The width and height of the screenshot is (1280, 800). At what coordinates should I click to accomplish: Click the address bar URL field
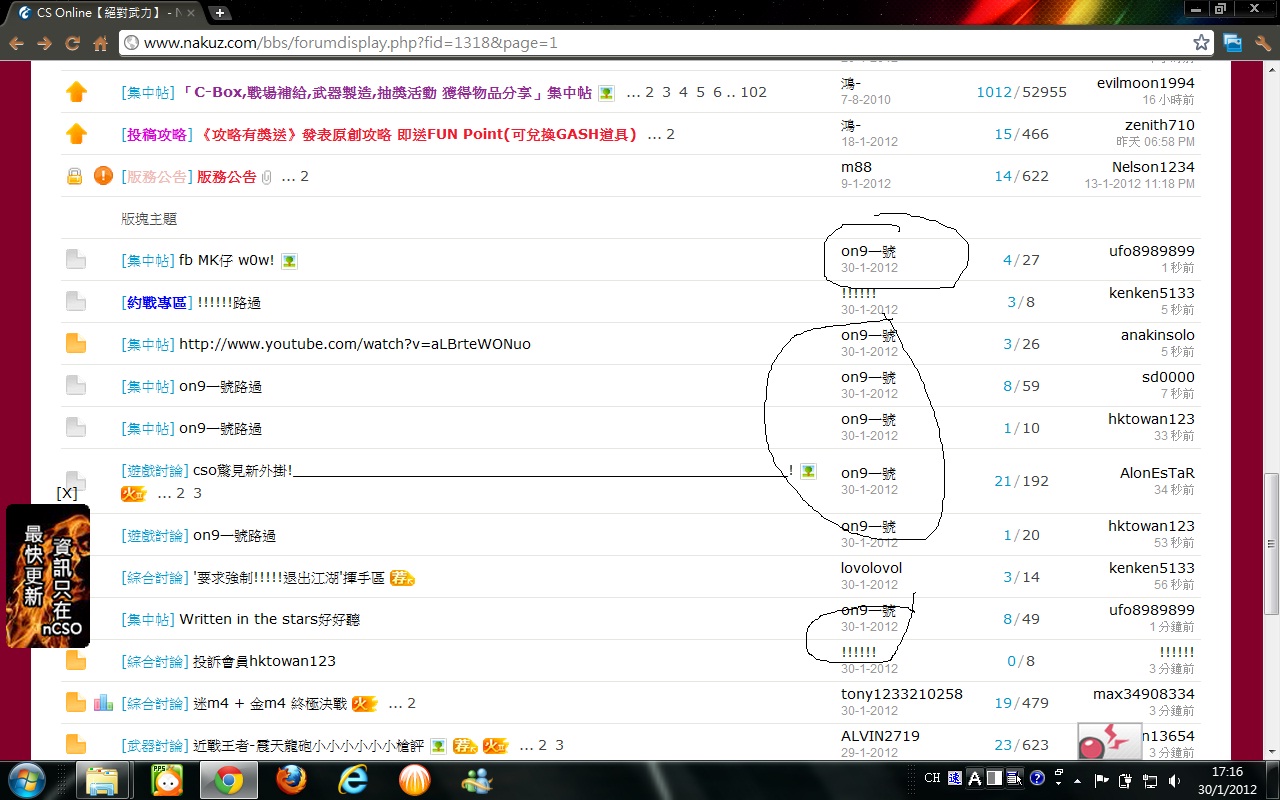(650, 43)
